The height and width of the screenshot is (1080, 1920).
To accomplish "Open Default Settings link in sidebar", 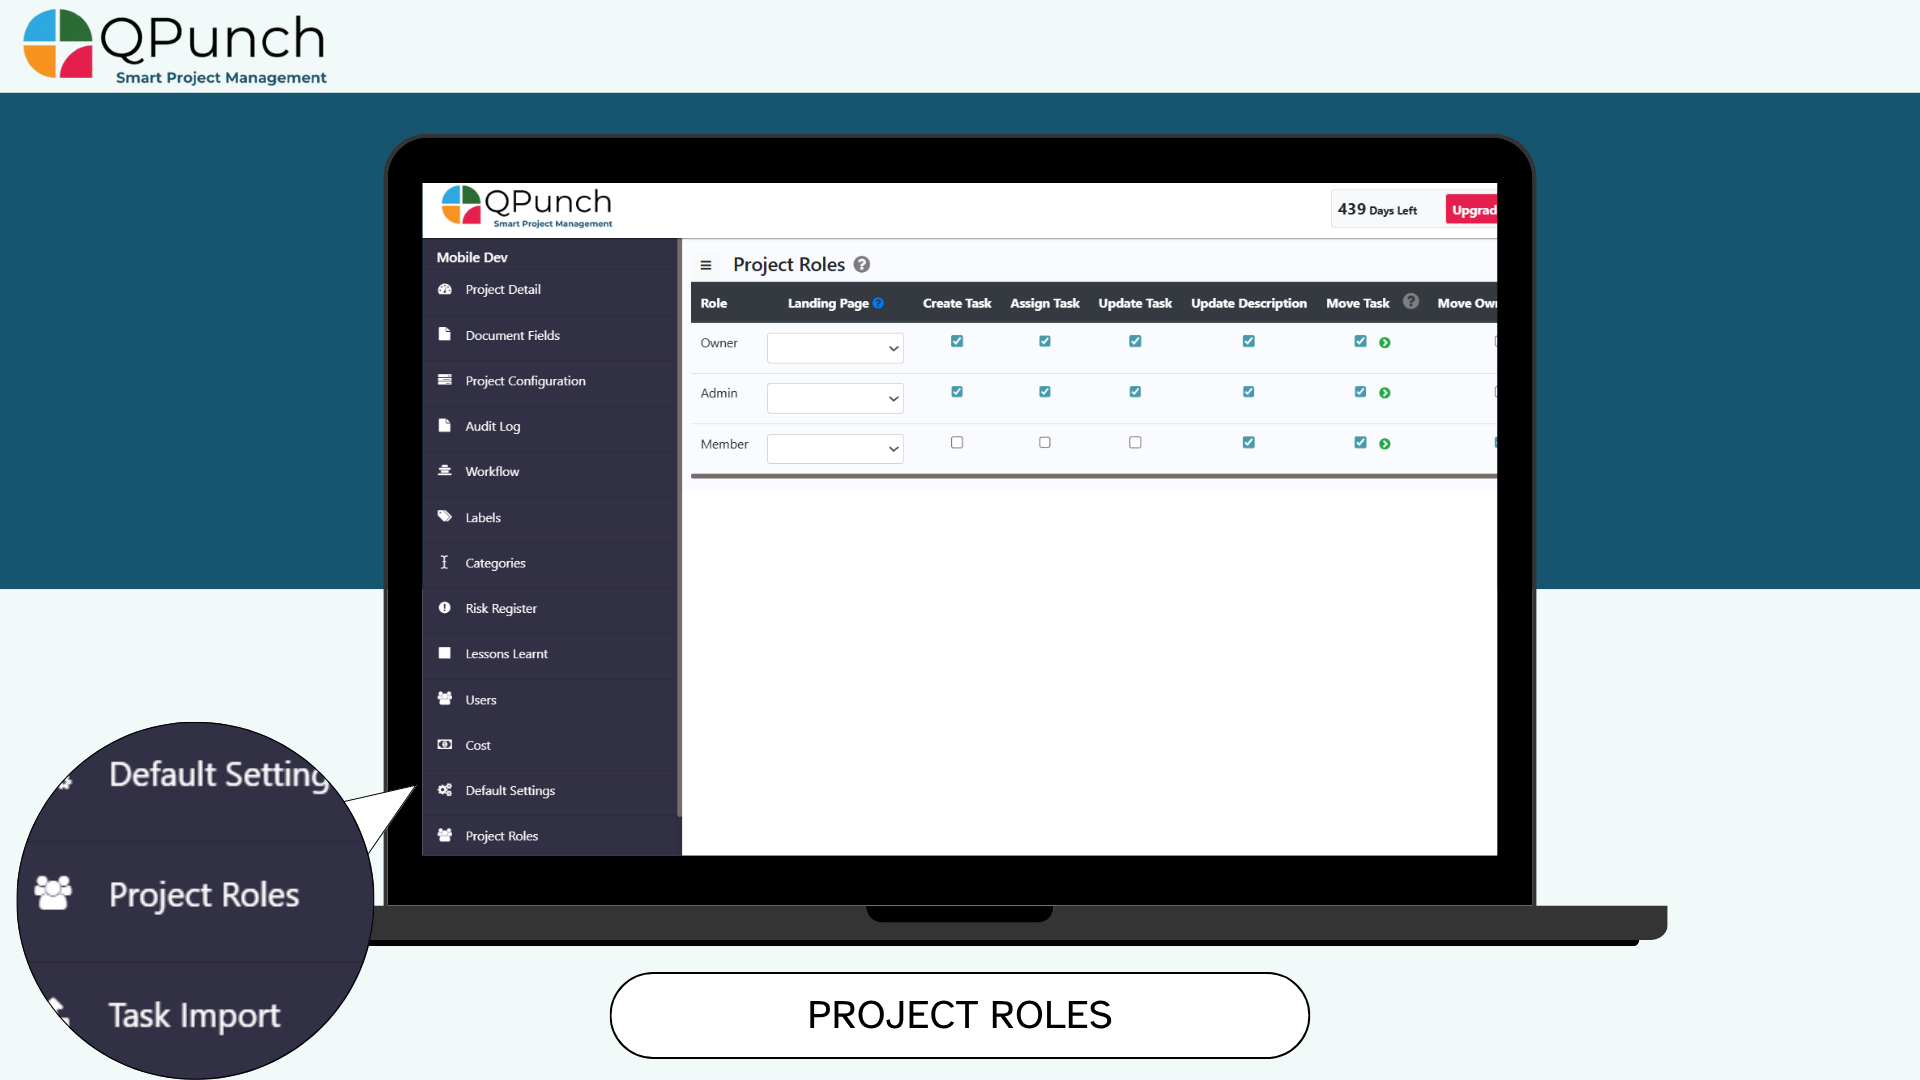I will [x=510, y=790].
